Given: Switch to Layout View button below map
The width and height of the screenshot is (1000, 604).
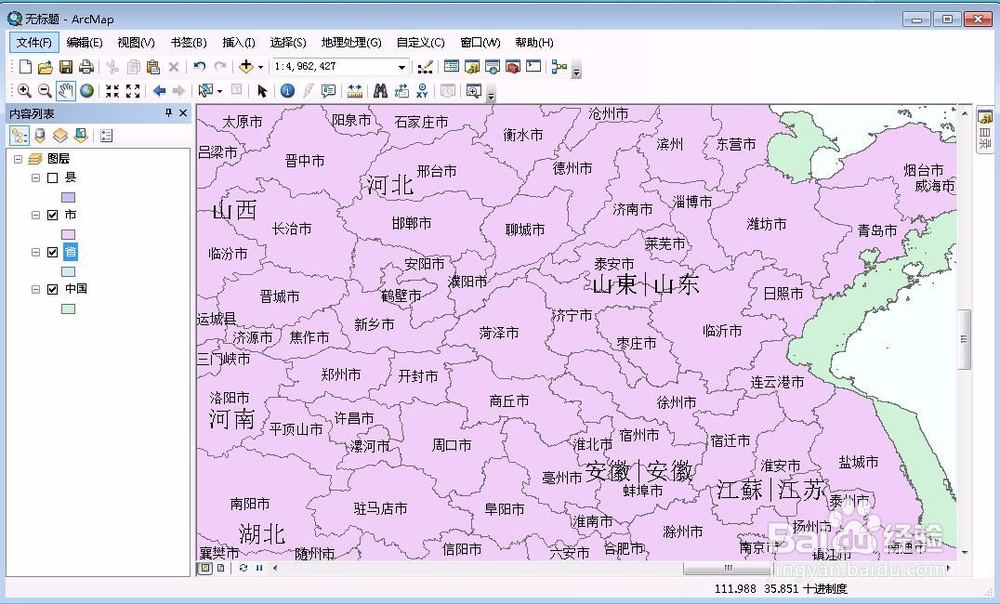Looking at the screenshot, I should tap(219, 568).
